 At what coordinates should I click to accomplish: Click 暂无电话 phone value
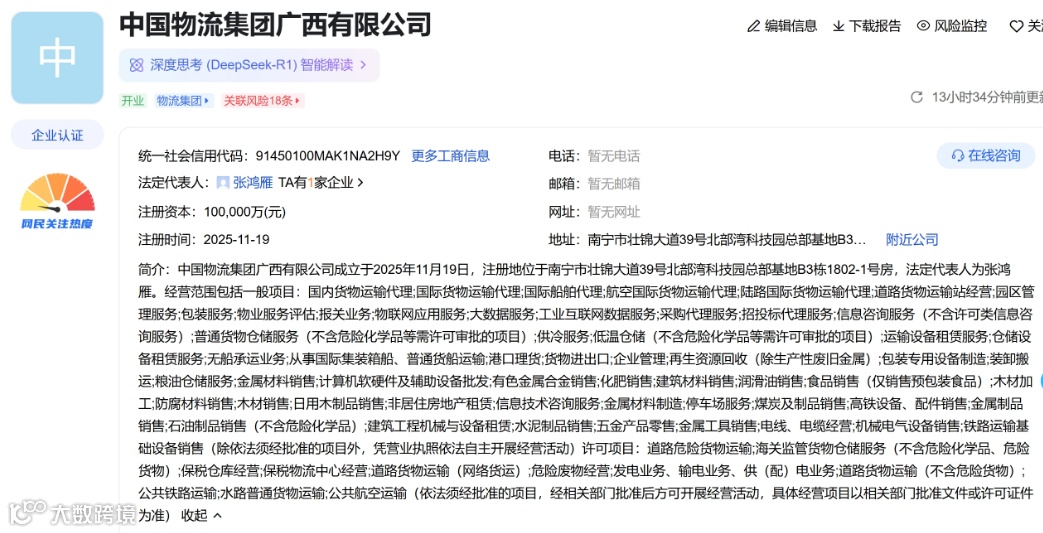coord(613,156)
